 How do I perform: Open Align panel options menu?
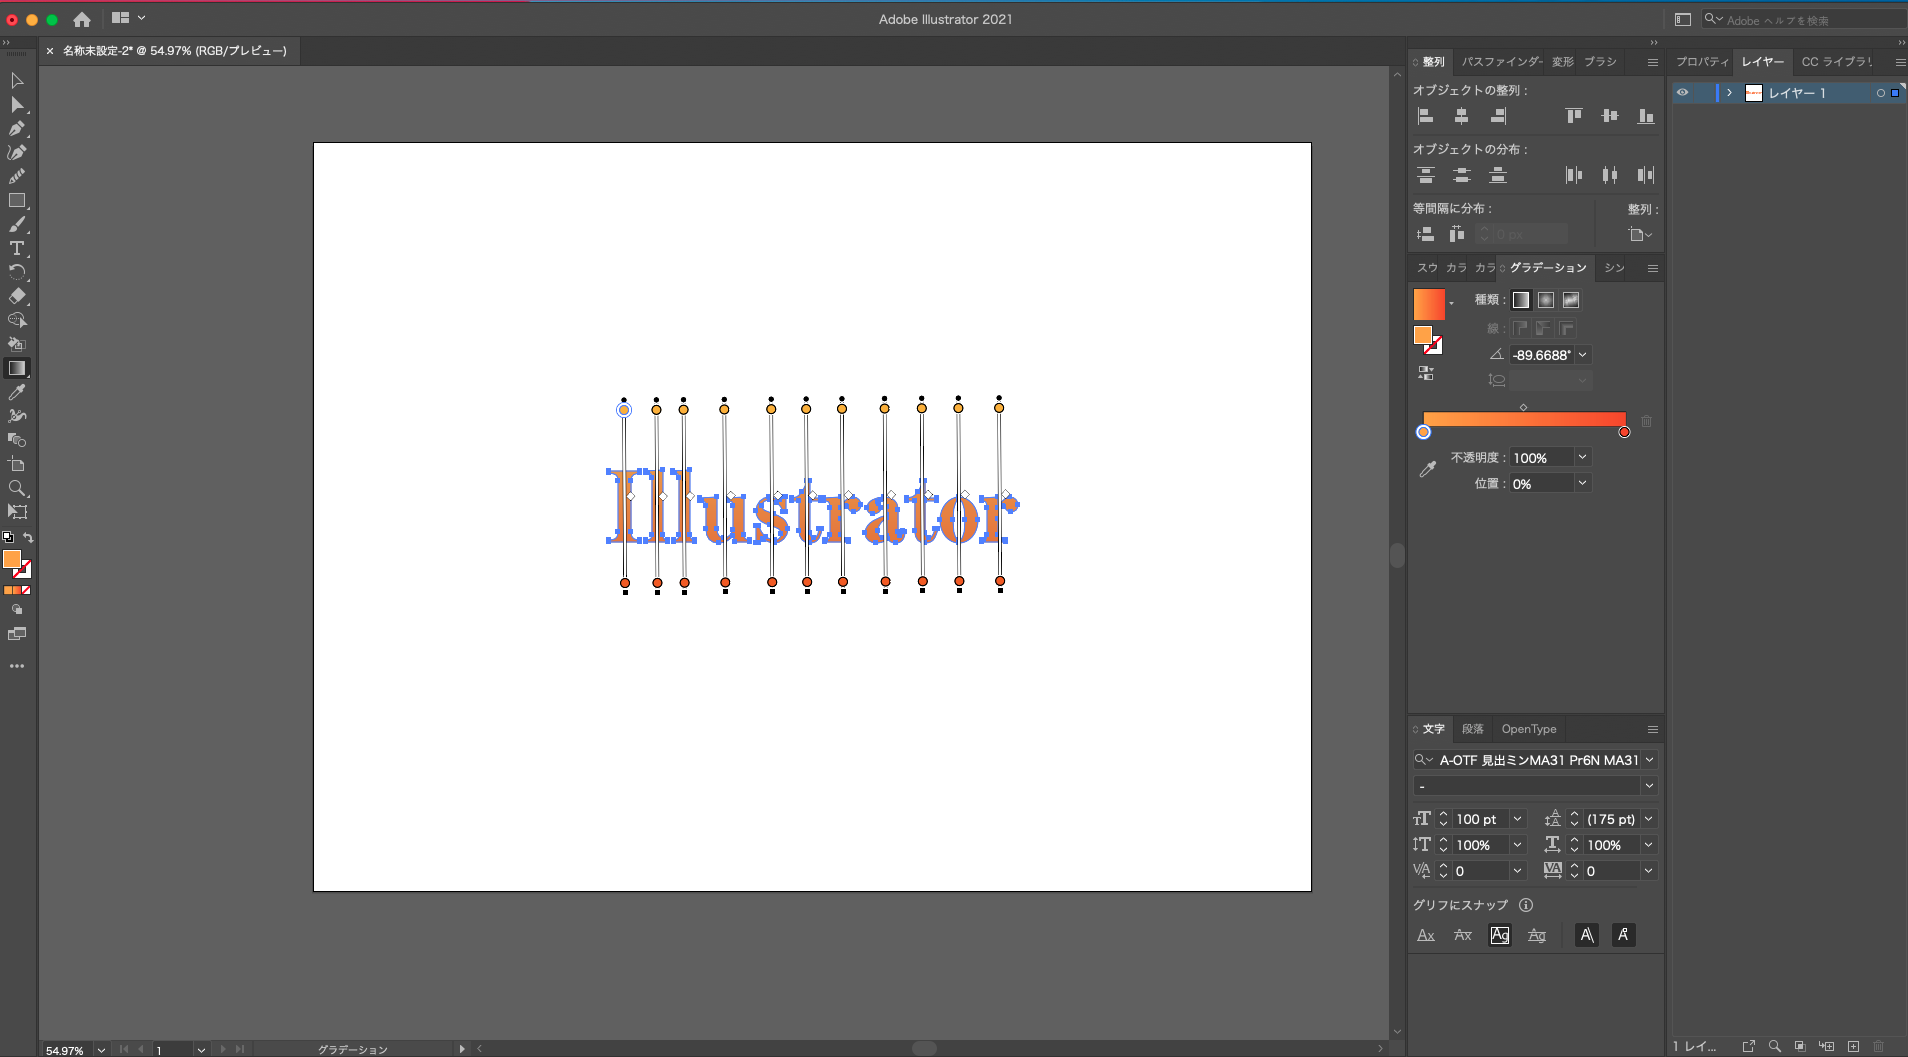pyautogui.click(x=1653, y=62)
